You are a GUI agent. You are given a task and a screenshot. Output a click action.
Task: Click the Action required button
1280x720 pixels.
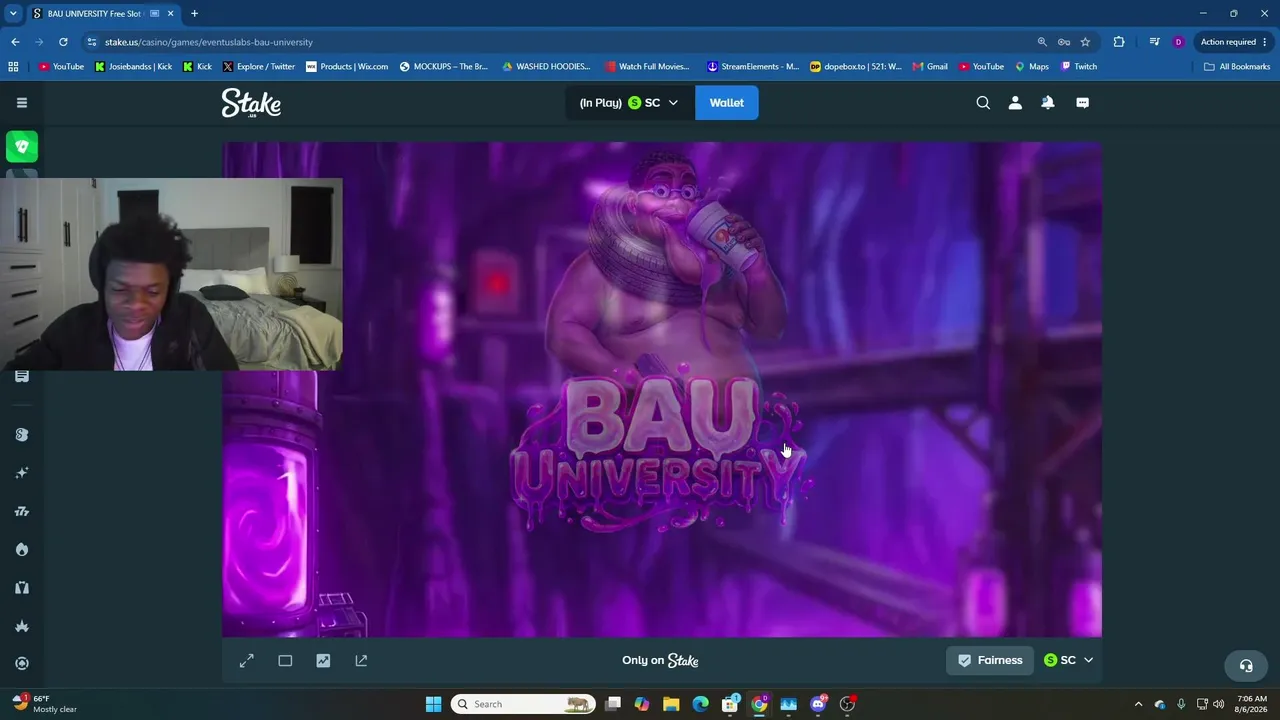pos(1235,42)
